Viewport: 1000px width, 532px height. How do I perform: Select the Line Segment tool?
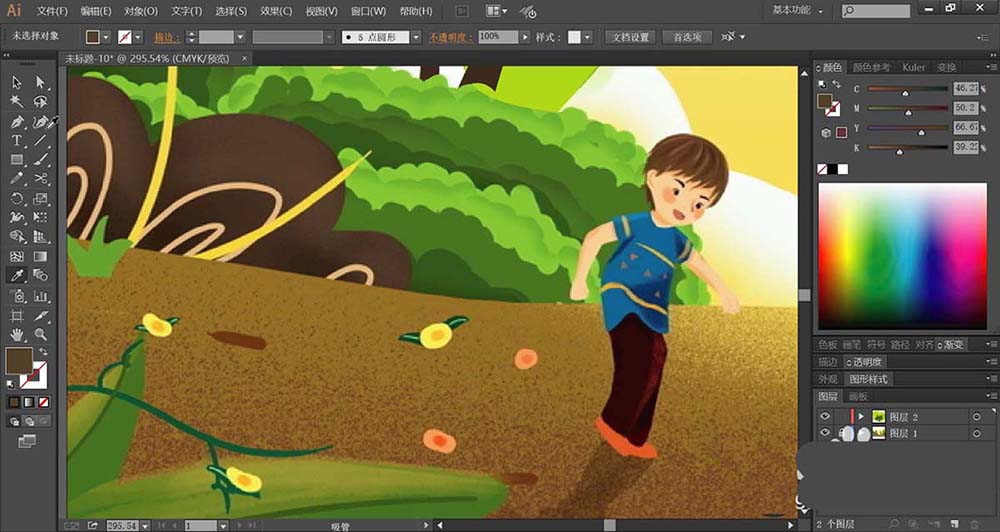tap(41, 140)
